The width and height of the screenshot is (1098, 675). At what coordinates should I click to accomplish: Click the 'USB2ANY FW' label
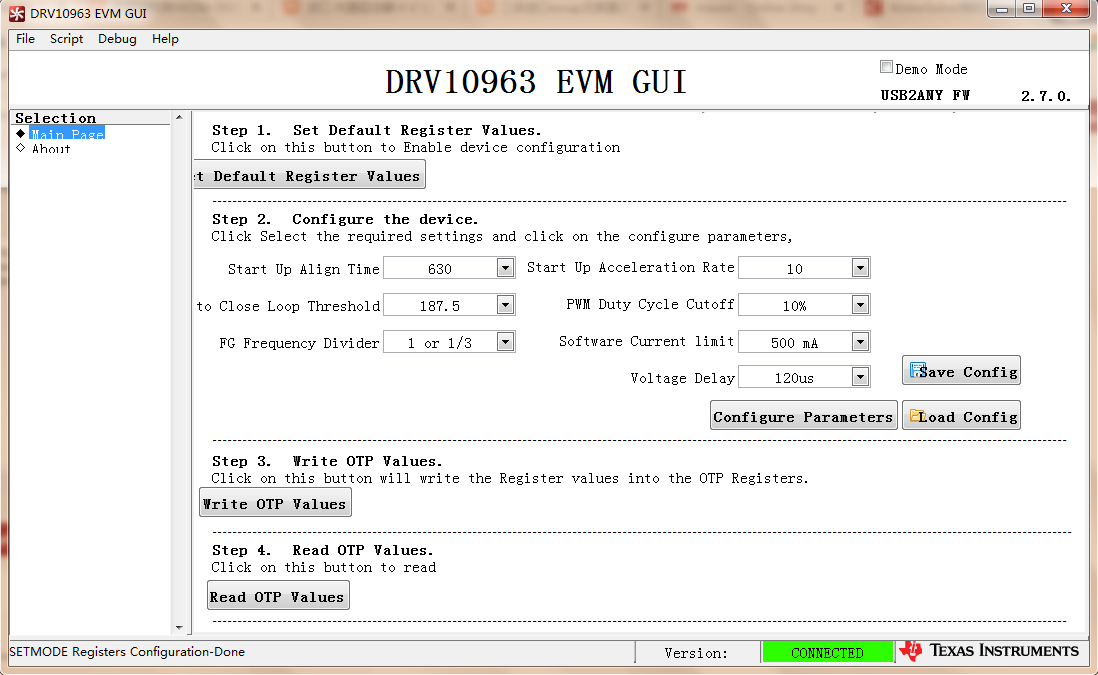pyautogui.click(x=925, y=95)
